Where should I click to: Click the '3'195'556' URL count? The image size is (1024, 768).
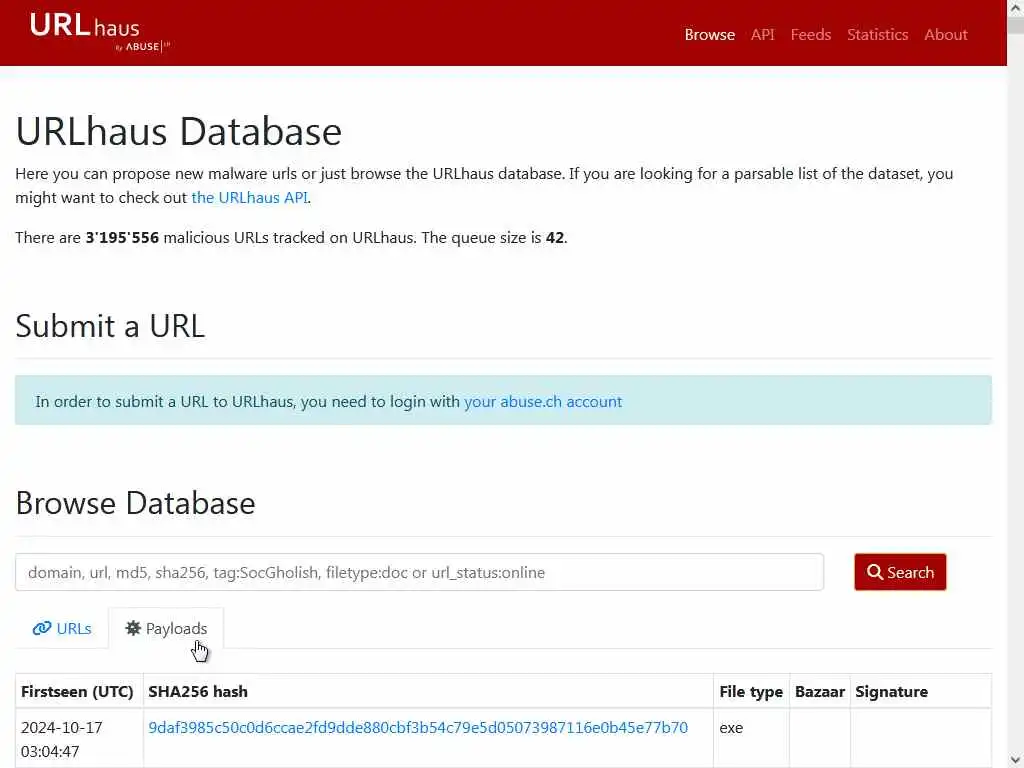point(122,238)
